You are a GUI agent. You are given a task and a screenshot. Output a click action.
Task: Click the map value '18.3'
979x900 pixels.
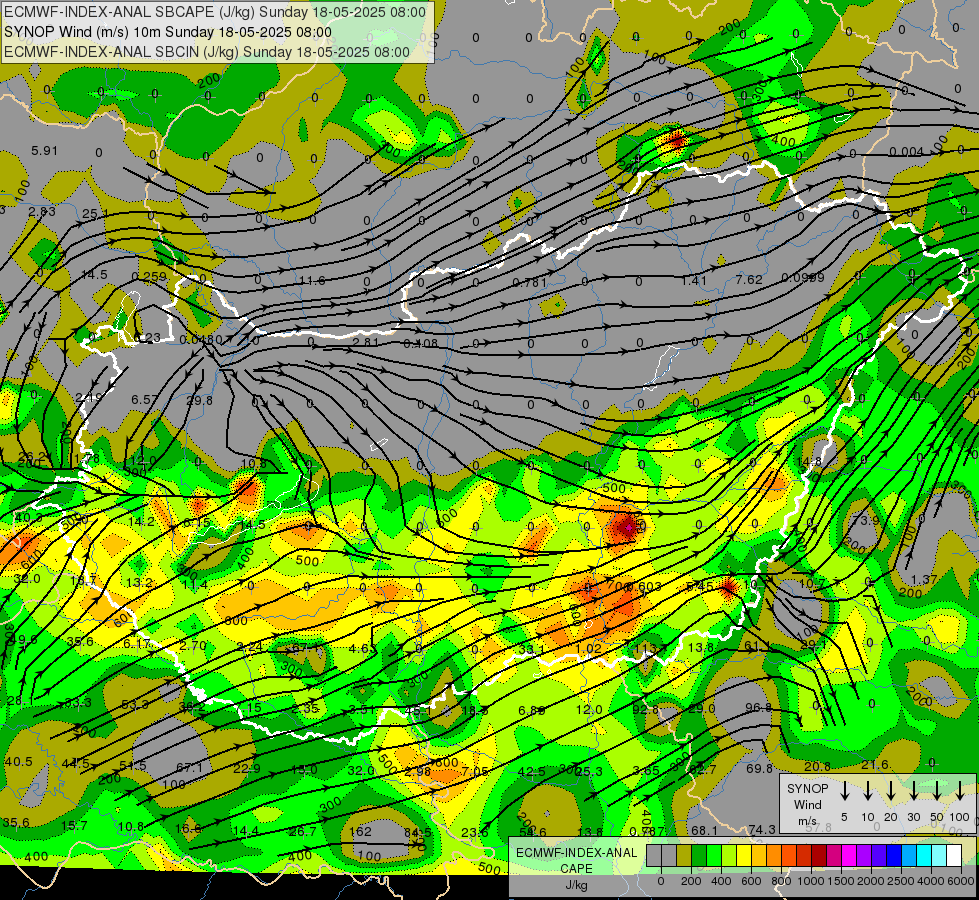[475, 710]
